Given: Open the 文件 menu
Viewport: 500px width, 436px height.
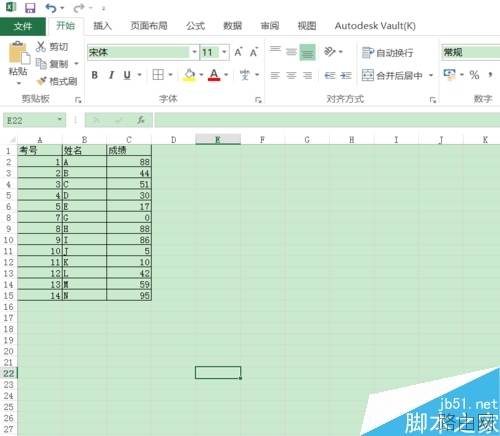Looking at the screenshot, I should click(23, 26).
